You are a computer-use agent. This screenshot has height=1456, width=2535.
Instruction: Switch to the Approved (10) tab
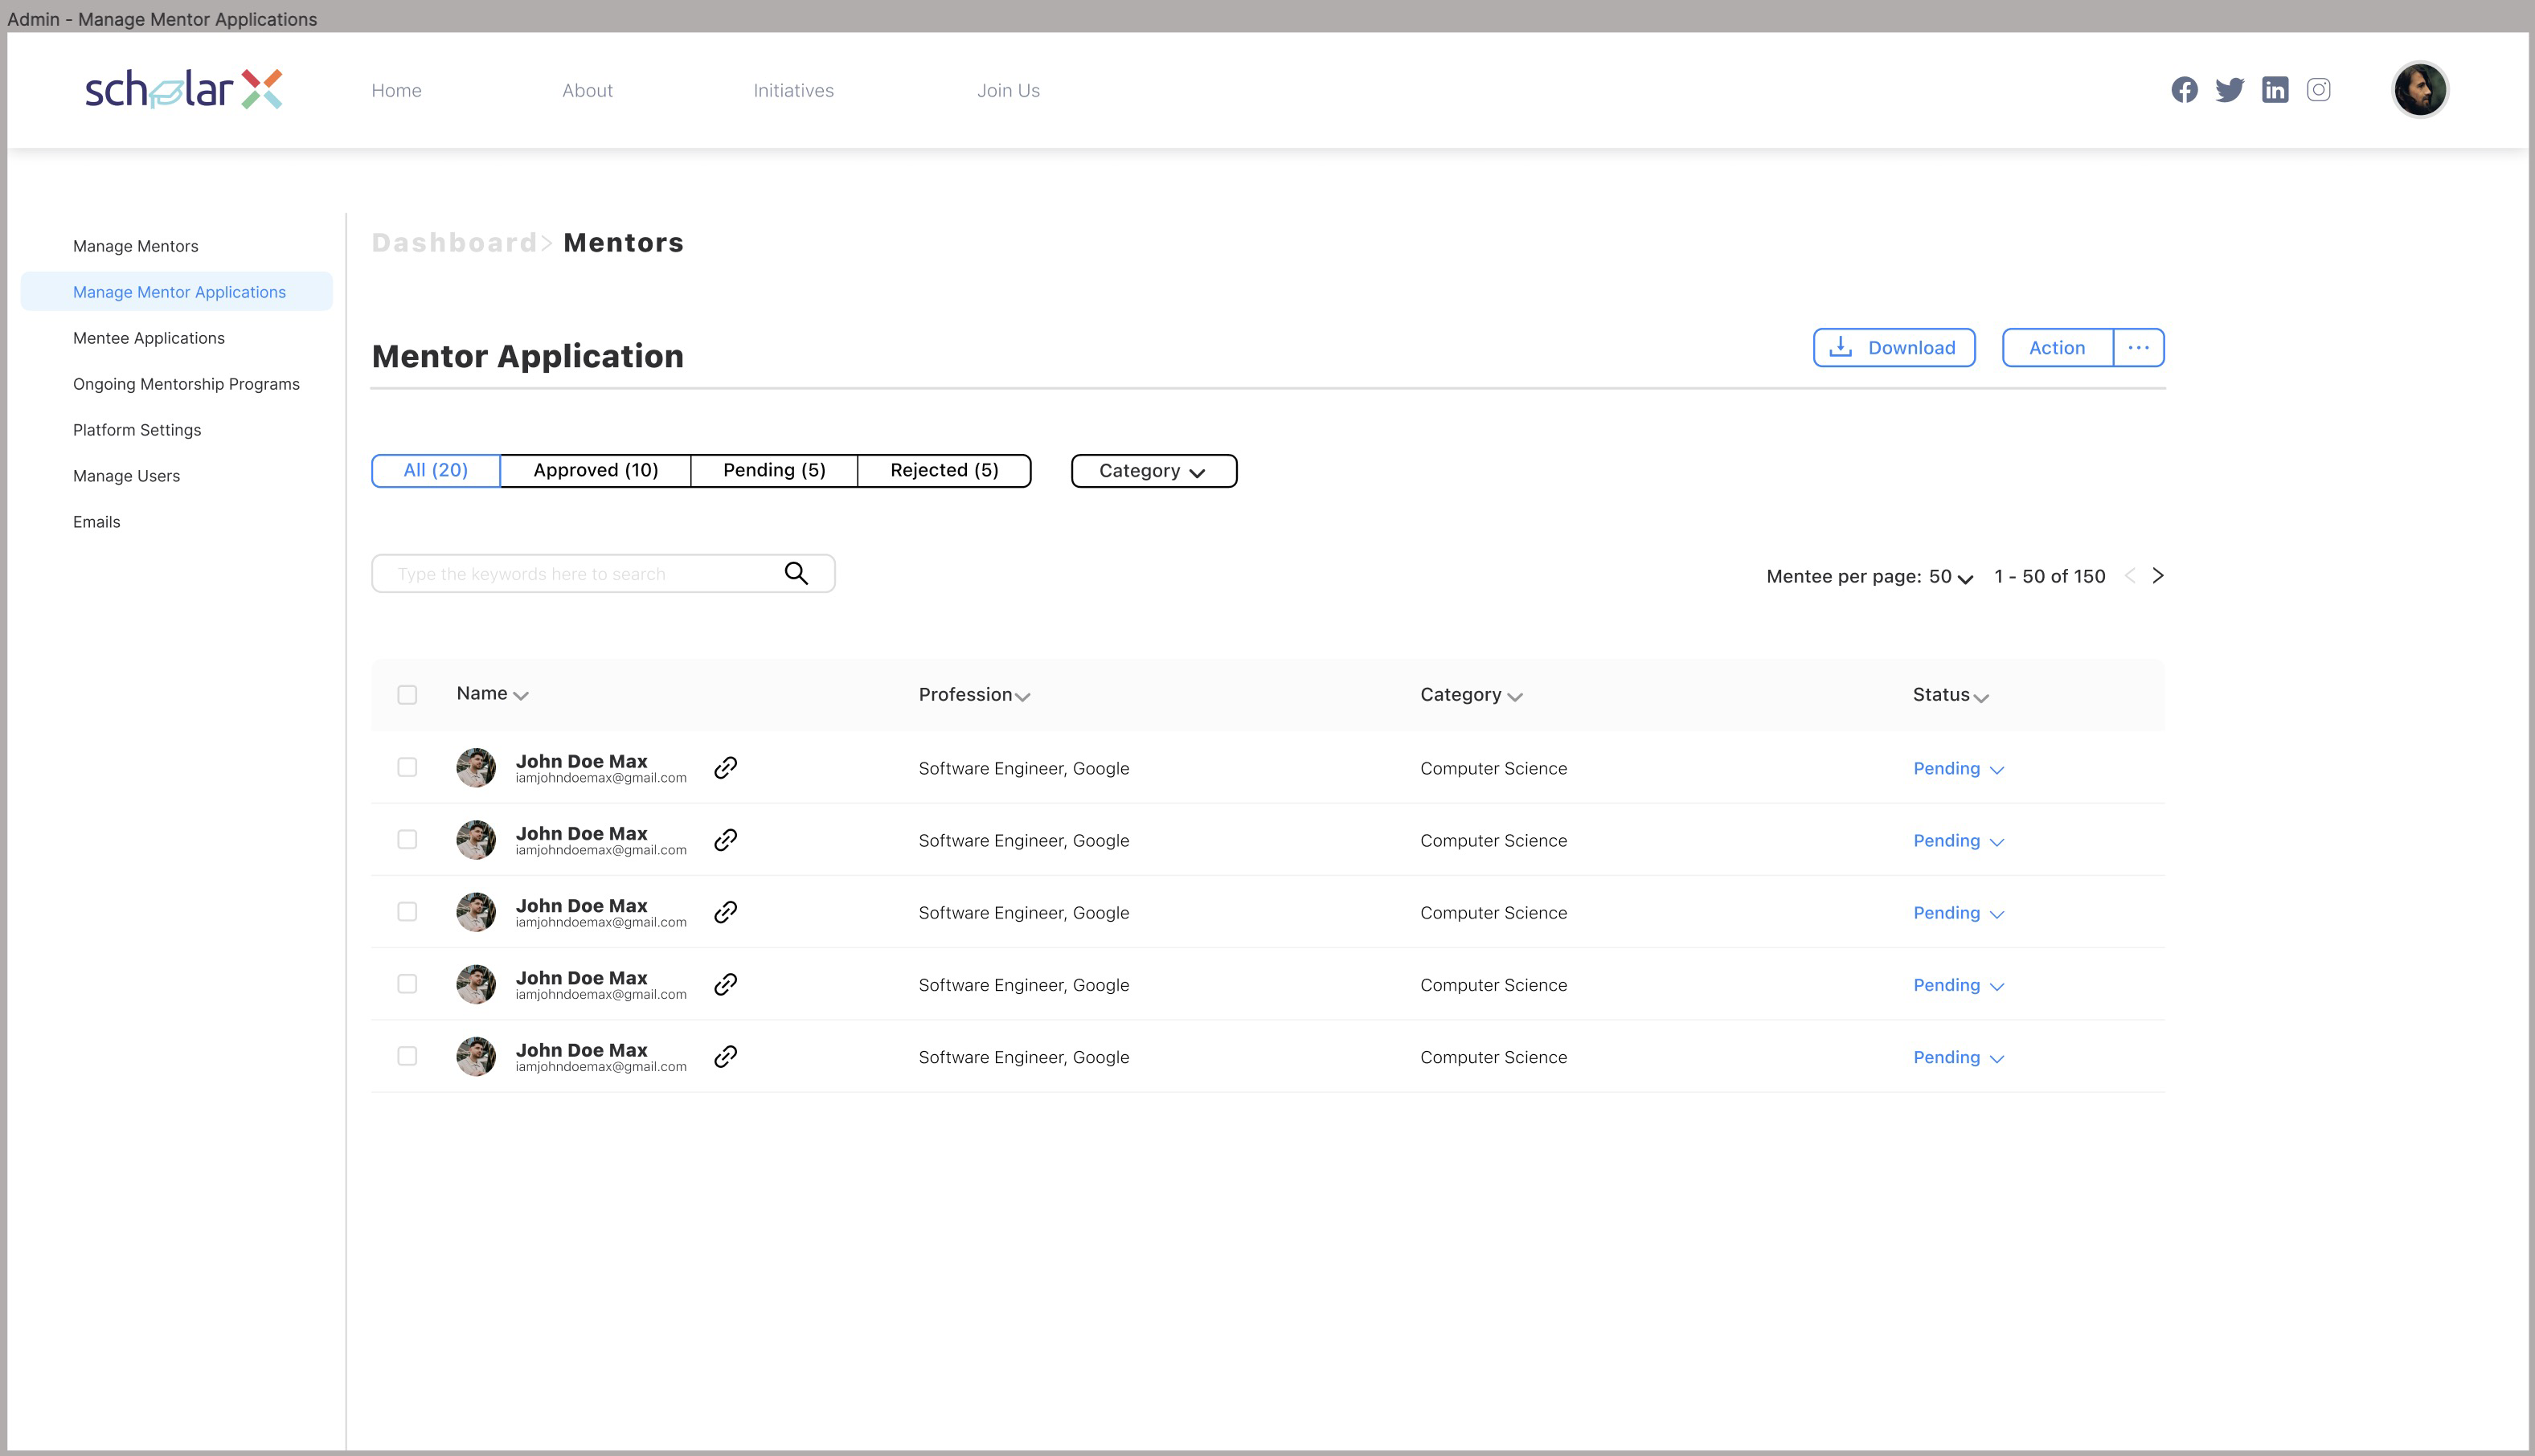pos(595,470)
